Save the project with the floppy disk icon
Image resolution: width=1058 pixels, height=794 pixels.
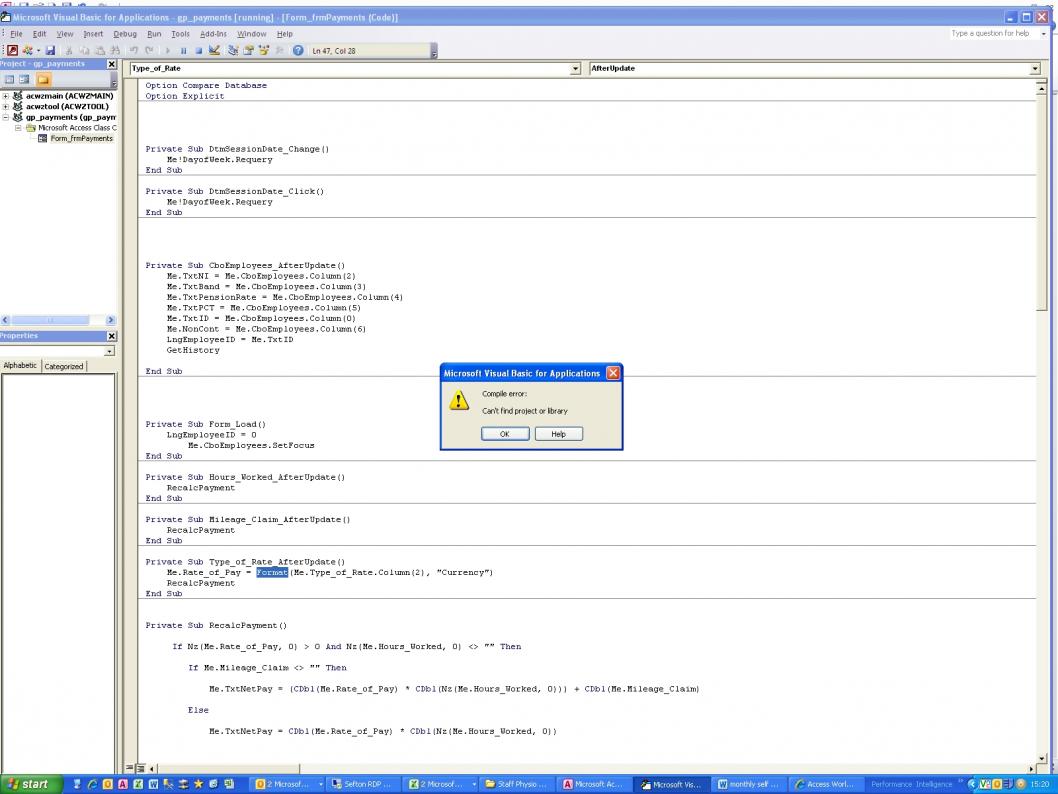coord(50,51)
